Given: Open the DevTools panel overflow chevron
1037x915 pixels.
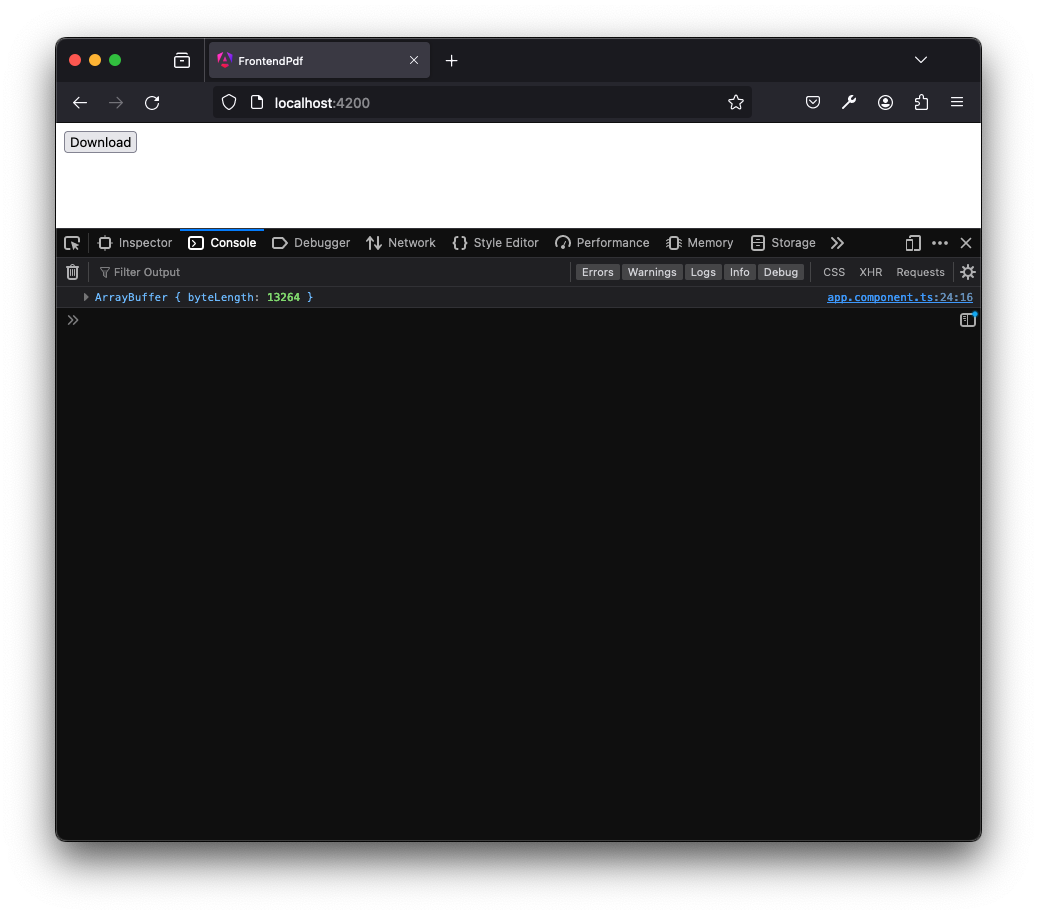Looking at the screenshot, I should (x=837, y=243).
